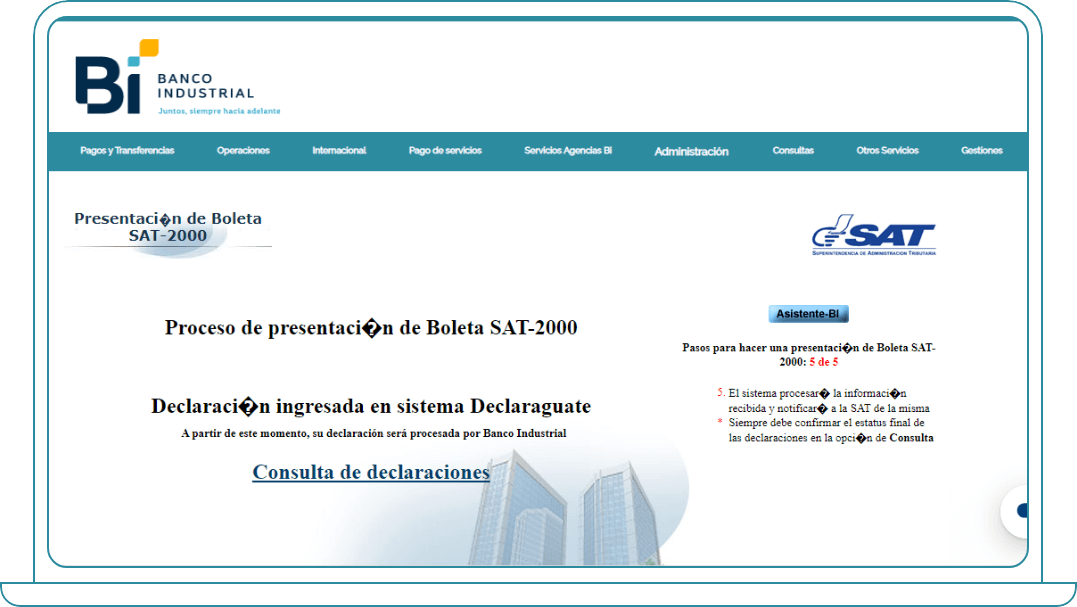Follow the Consulta de declaraciones link
The width and height of the screenshot is (1077, 607).
[371, 472]
